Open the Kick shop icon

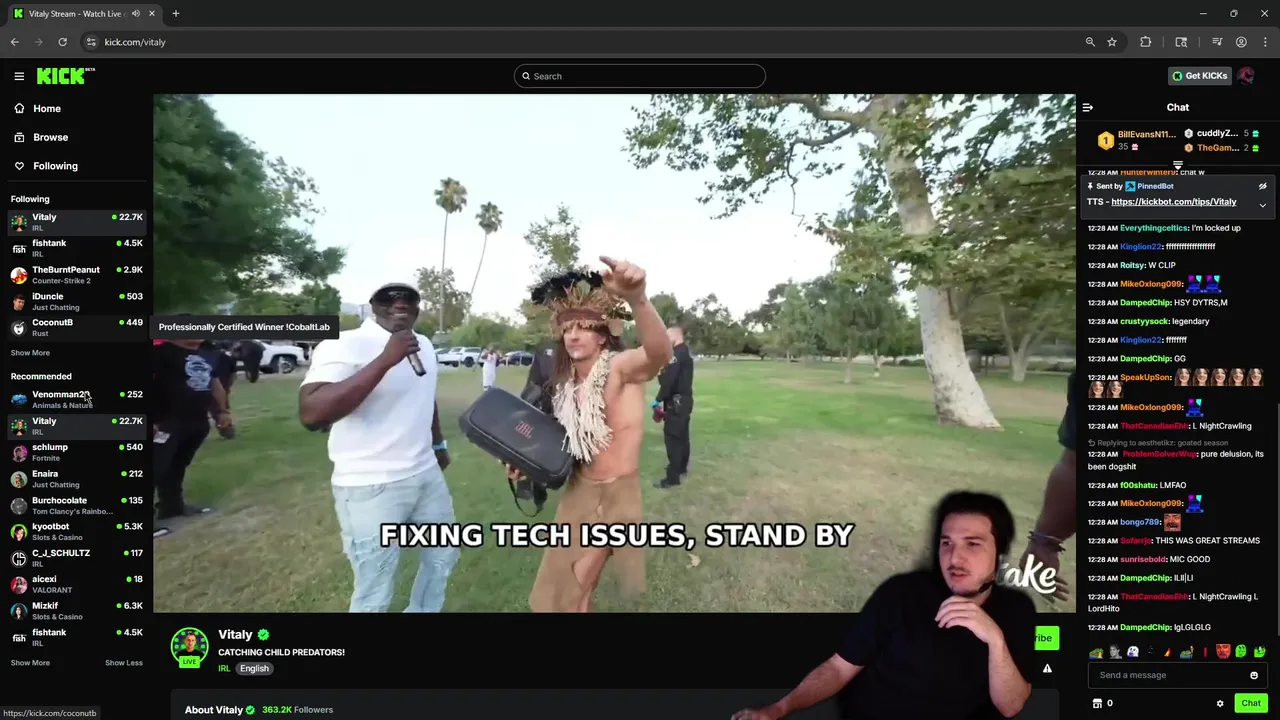point(1097,703)
